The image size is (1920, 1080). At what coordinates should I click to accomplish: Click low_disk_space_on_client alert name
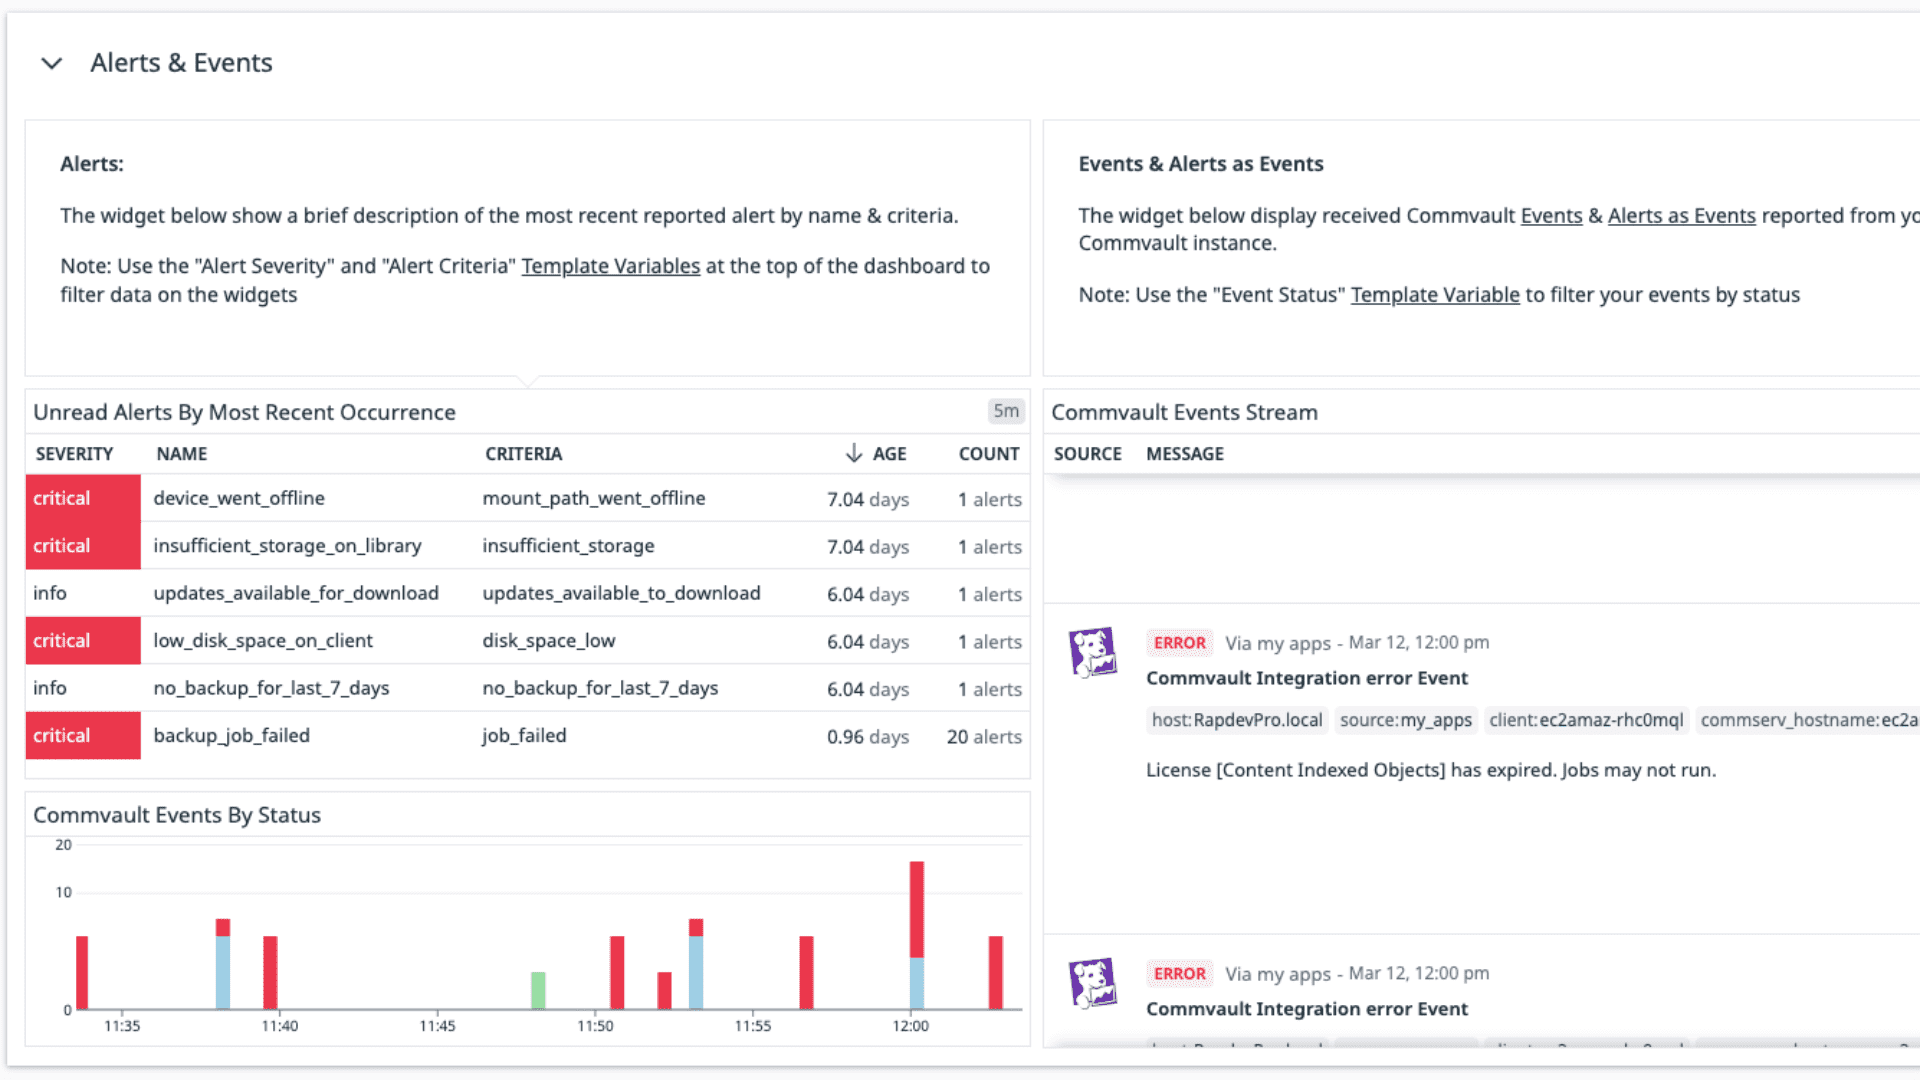263,641
